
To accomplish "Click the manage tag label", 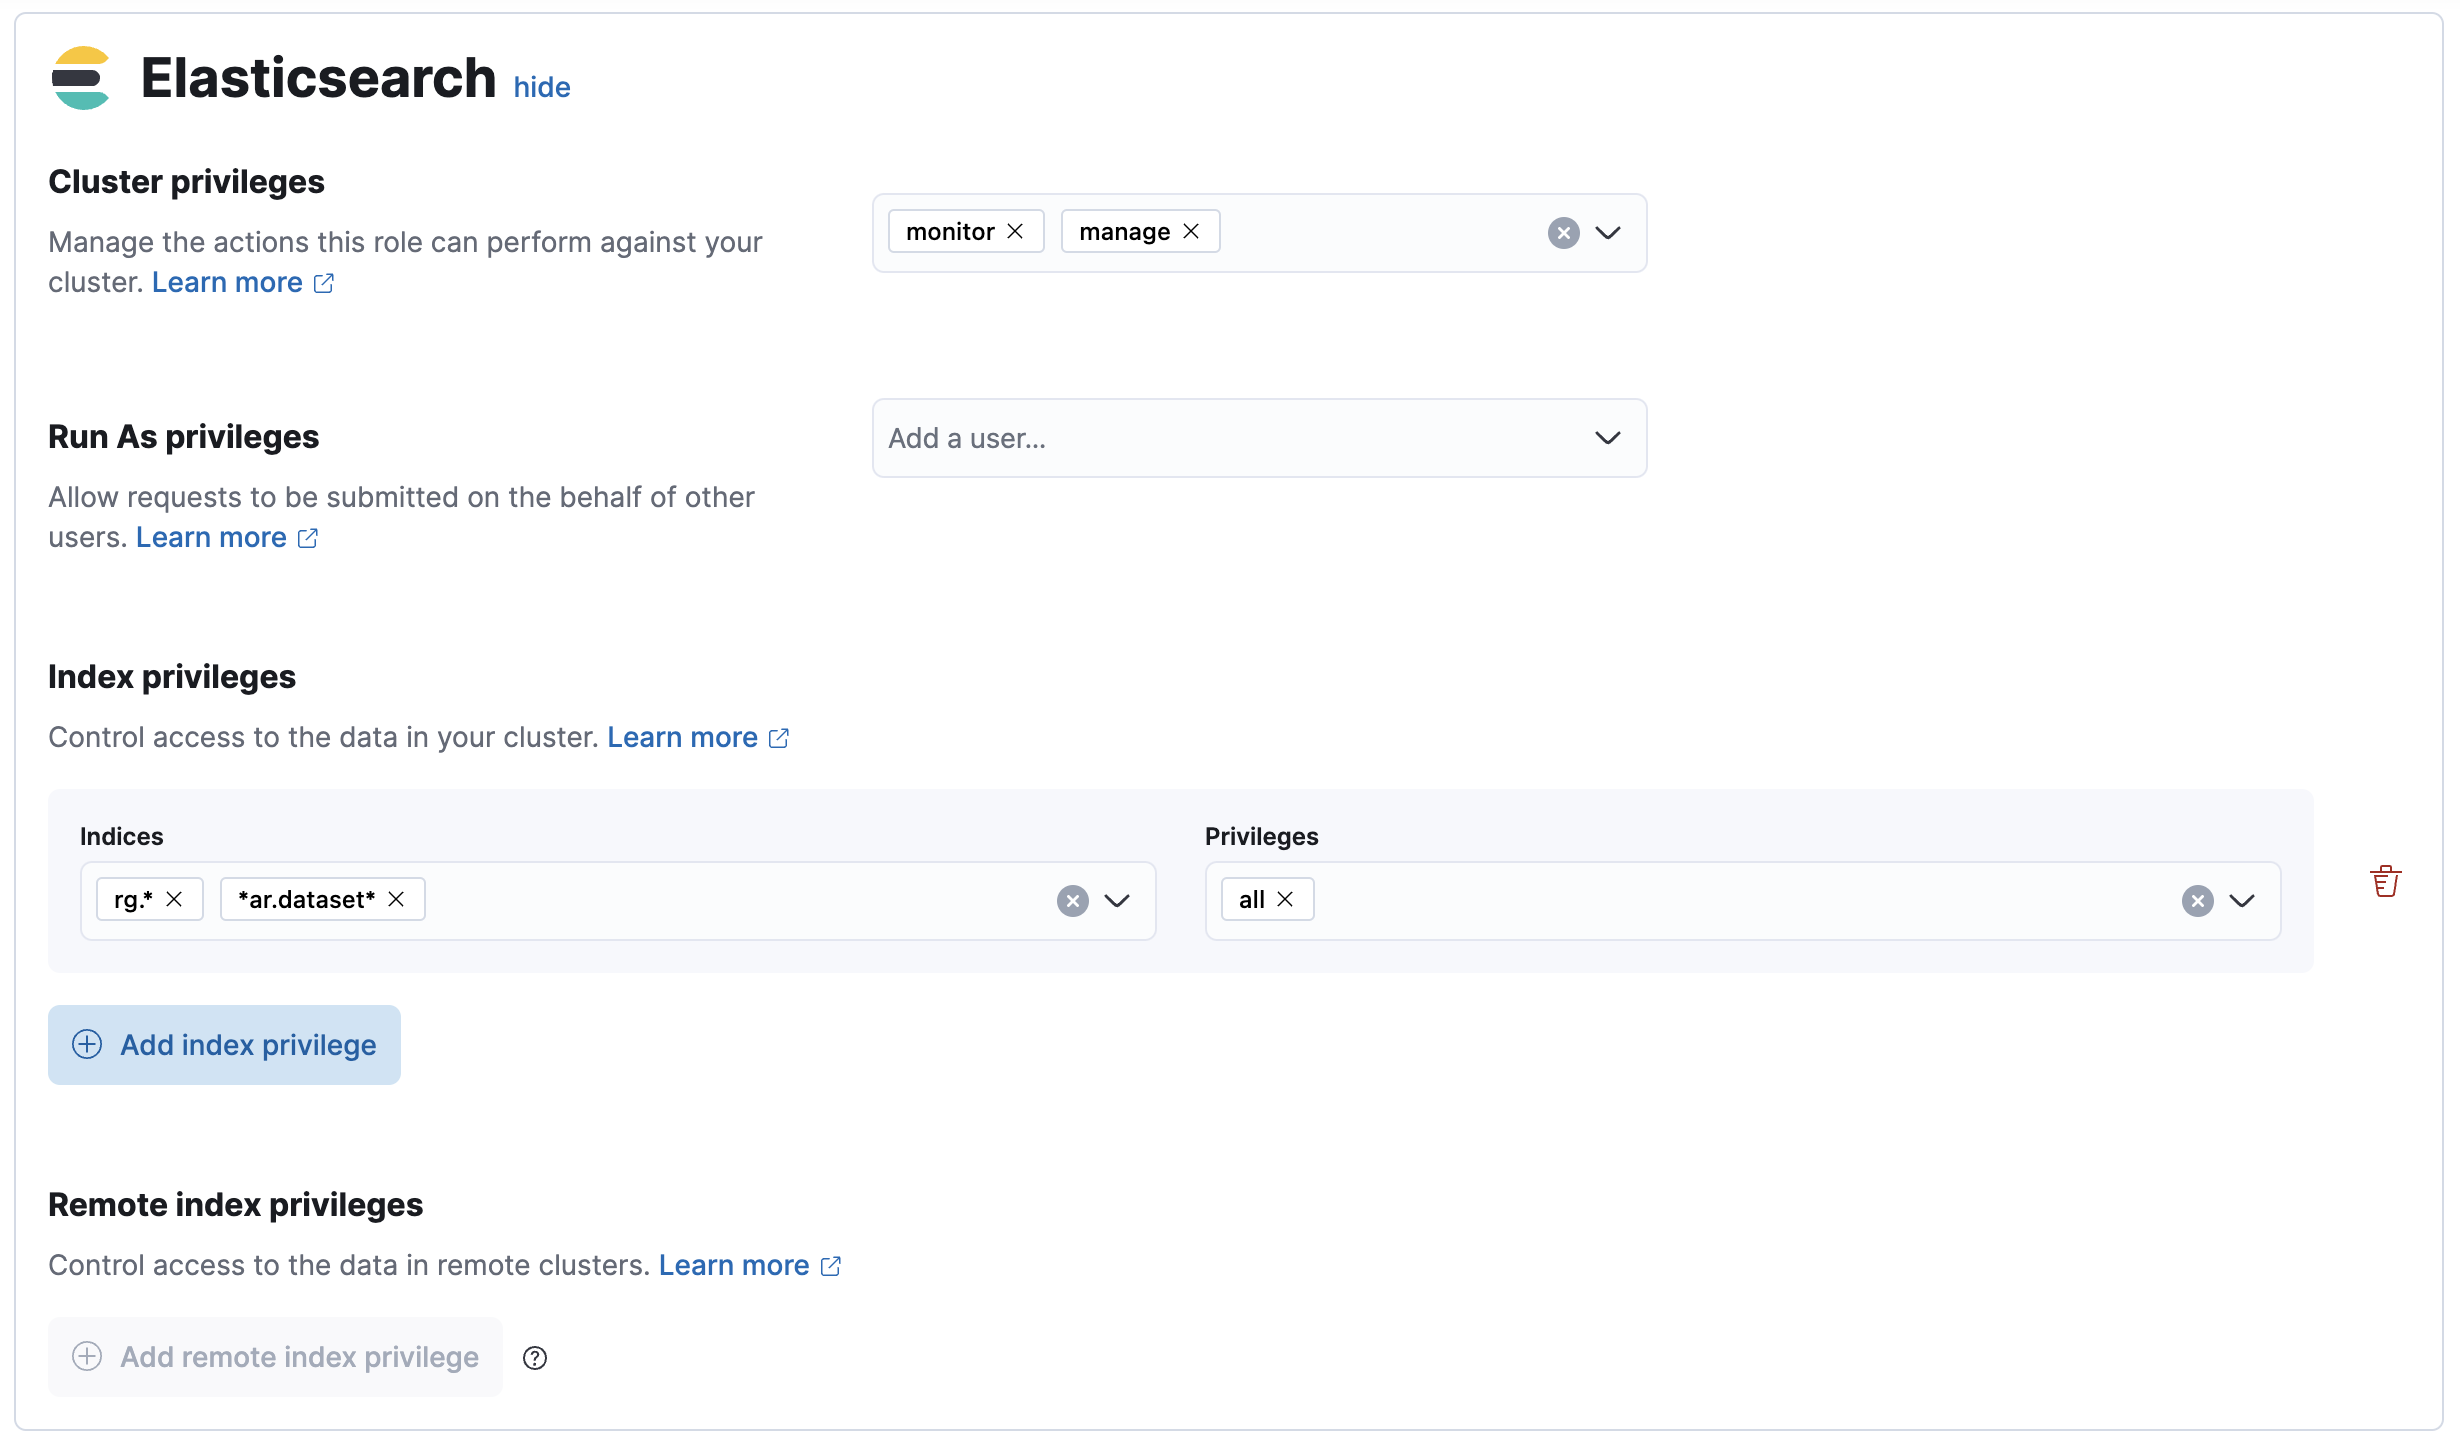I will coord(1124,231).
